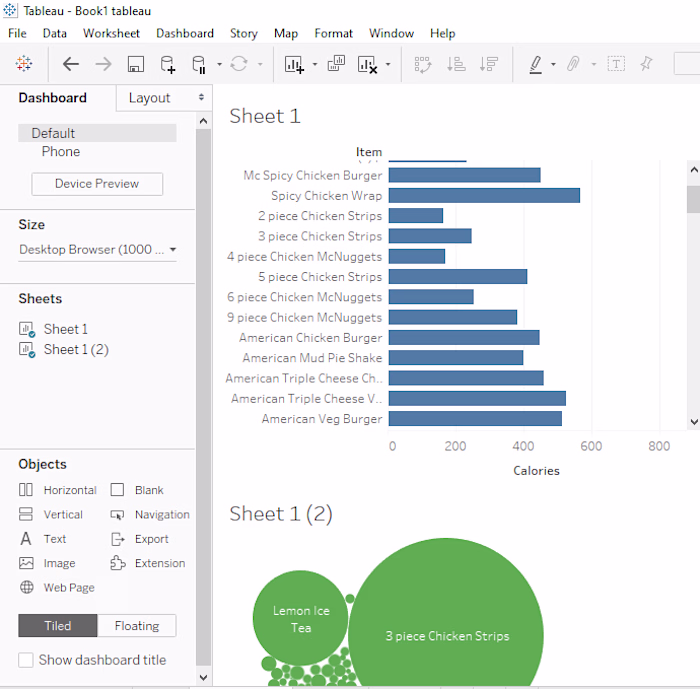700x689 pixels.
Task: Sort ascending toolbar icon
Action: click(456, 64)
